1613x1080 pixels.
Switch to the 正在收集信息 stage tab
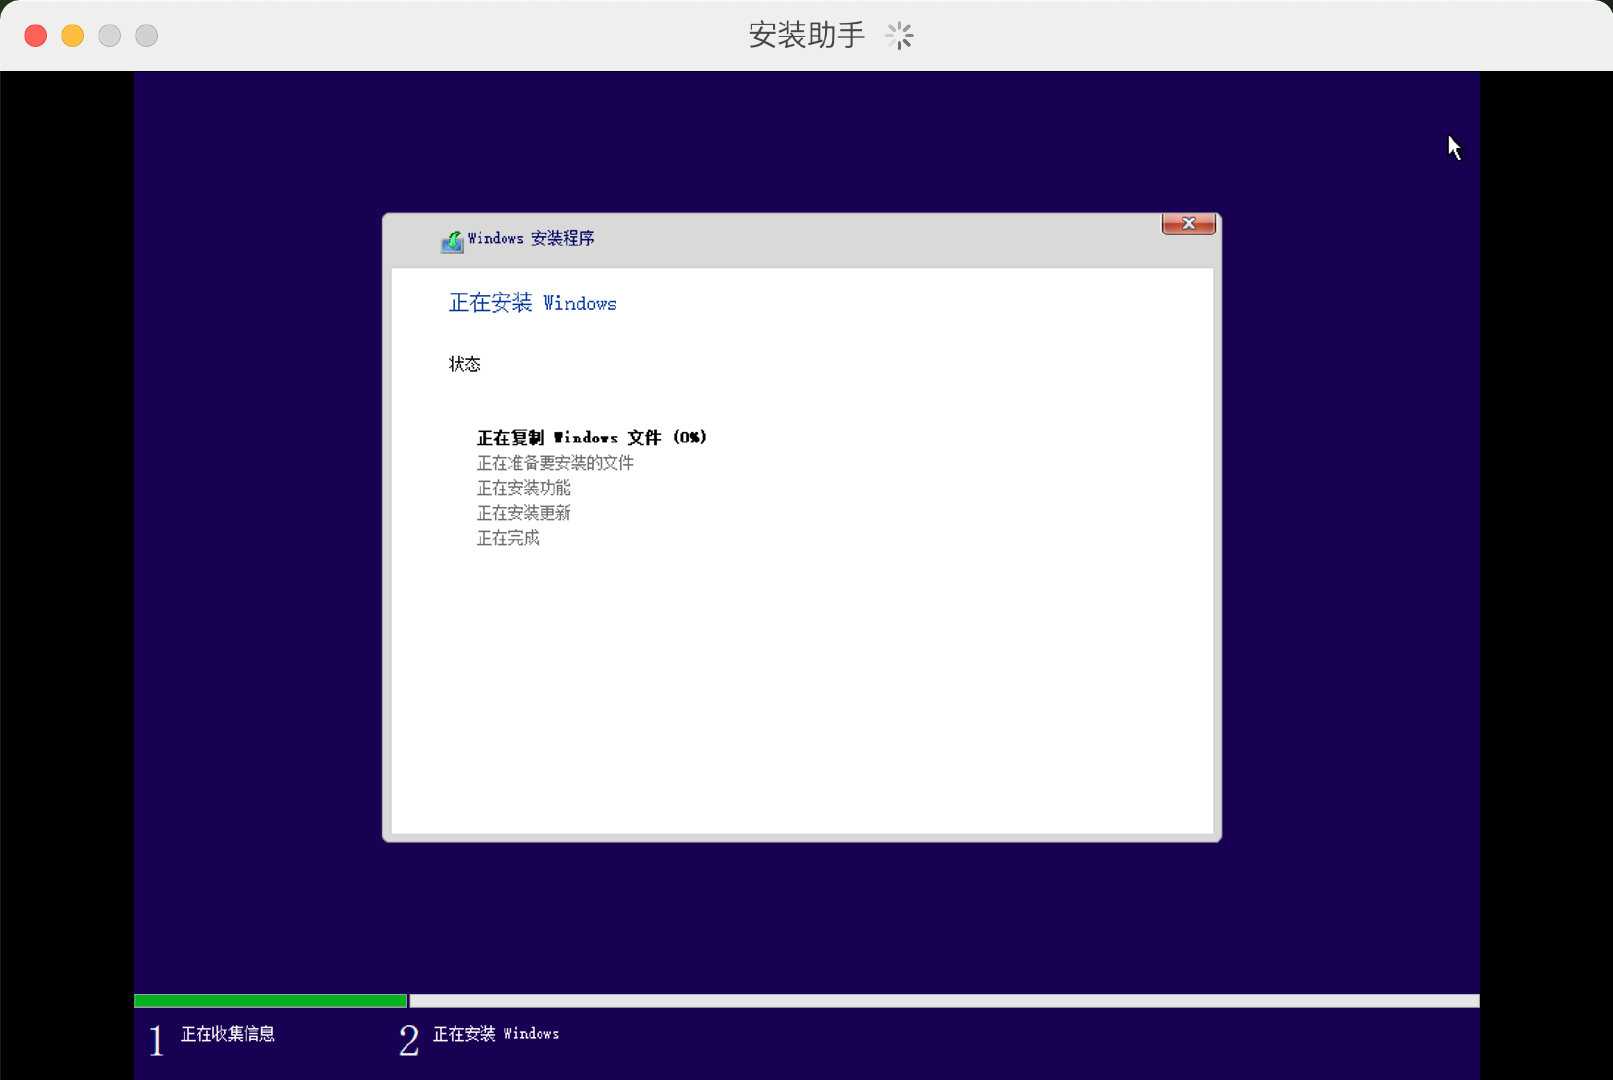click(228, 1034)
